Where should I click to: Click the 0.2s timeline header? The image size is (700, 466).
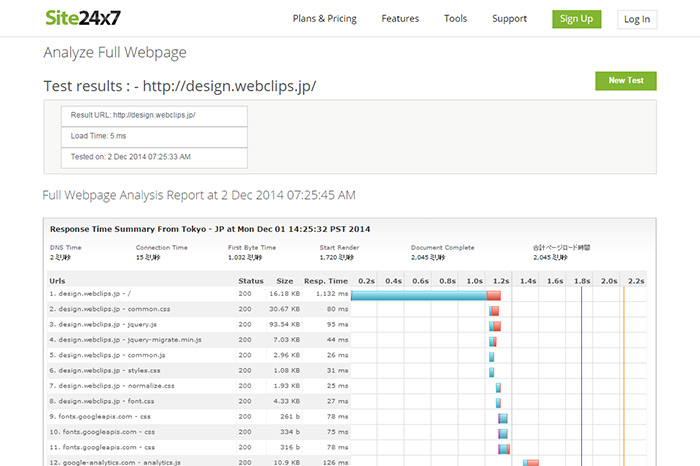point(367,281)
